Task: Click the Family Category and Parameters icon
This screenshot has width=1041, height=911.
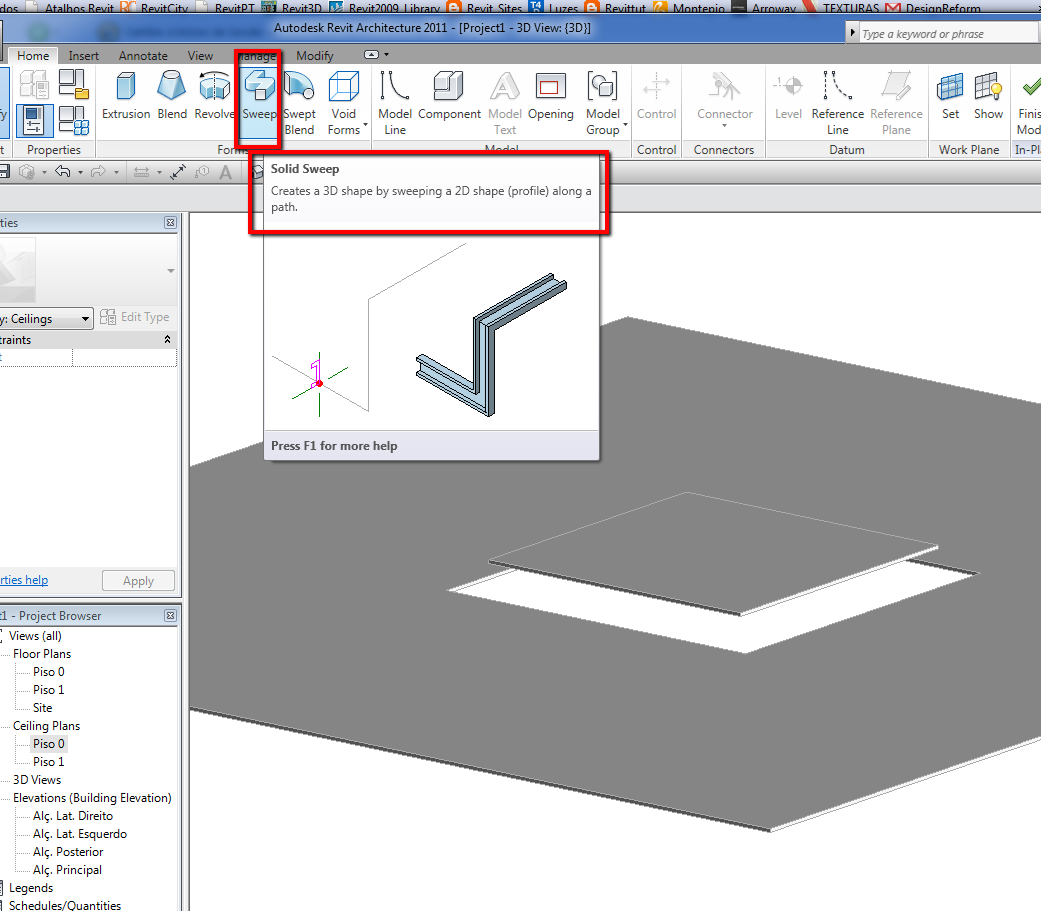Action: pyautogui.click(x=74, y=84)
